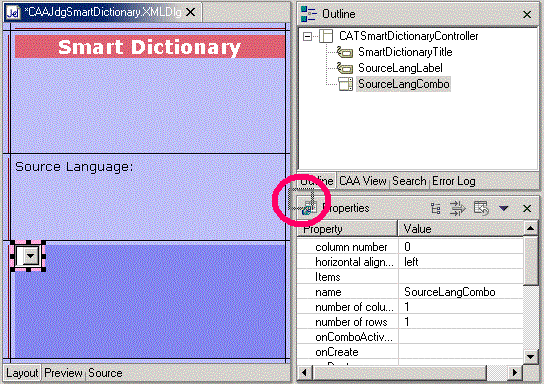This screenshot has width=547, height=384.
Task: Select the Smart Dictionary title banner
Action: click(x=150, y=47)
